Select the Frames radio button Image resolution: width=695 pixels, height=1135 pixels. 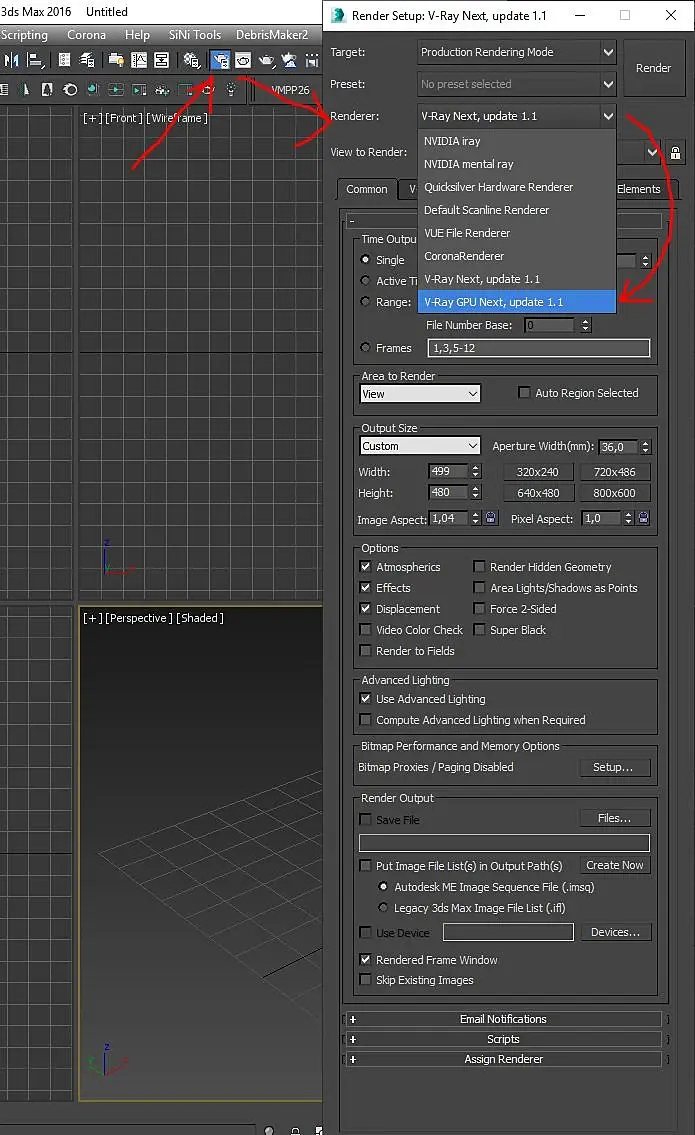pos(366,347)
